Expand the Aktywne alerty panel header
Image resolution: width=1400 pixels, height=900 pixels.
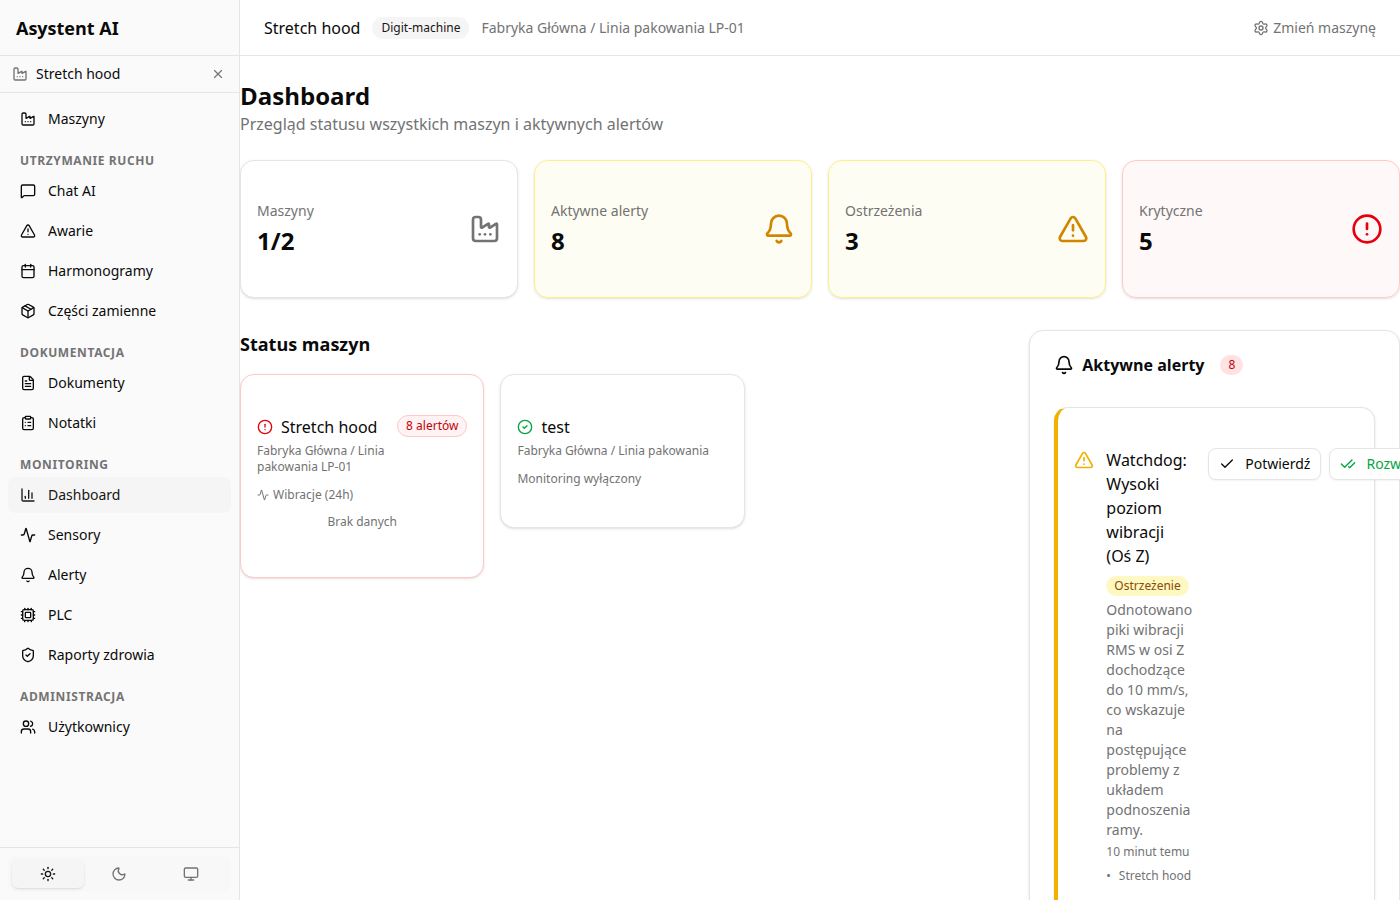[1143, 364]
